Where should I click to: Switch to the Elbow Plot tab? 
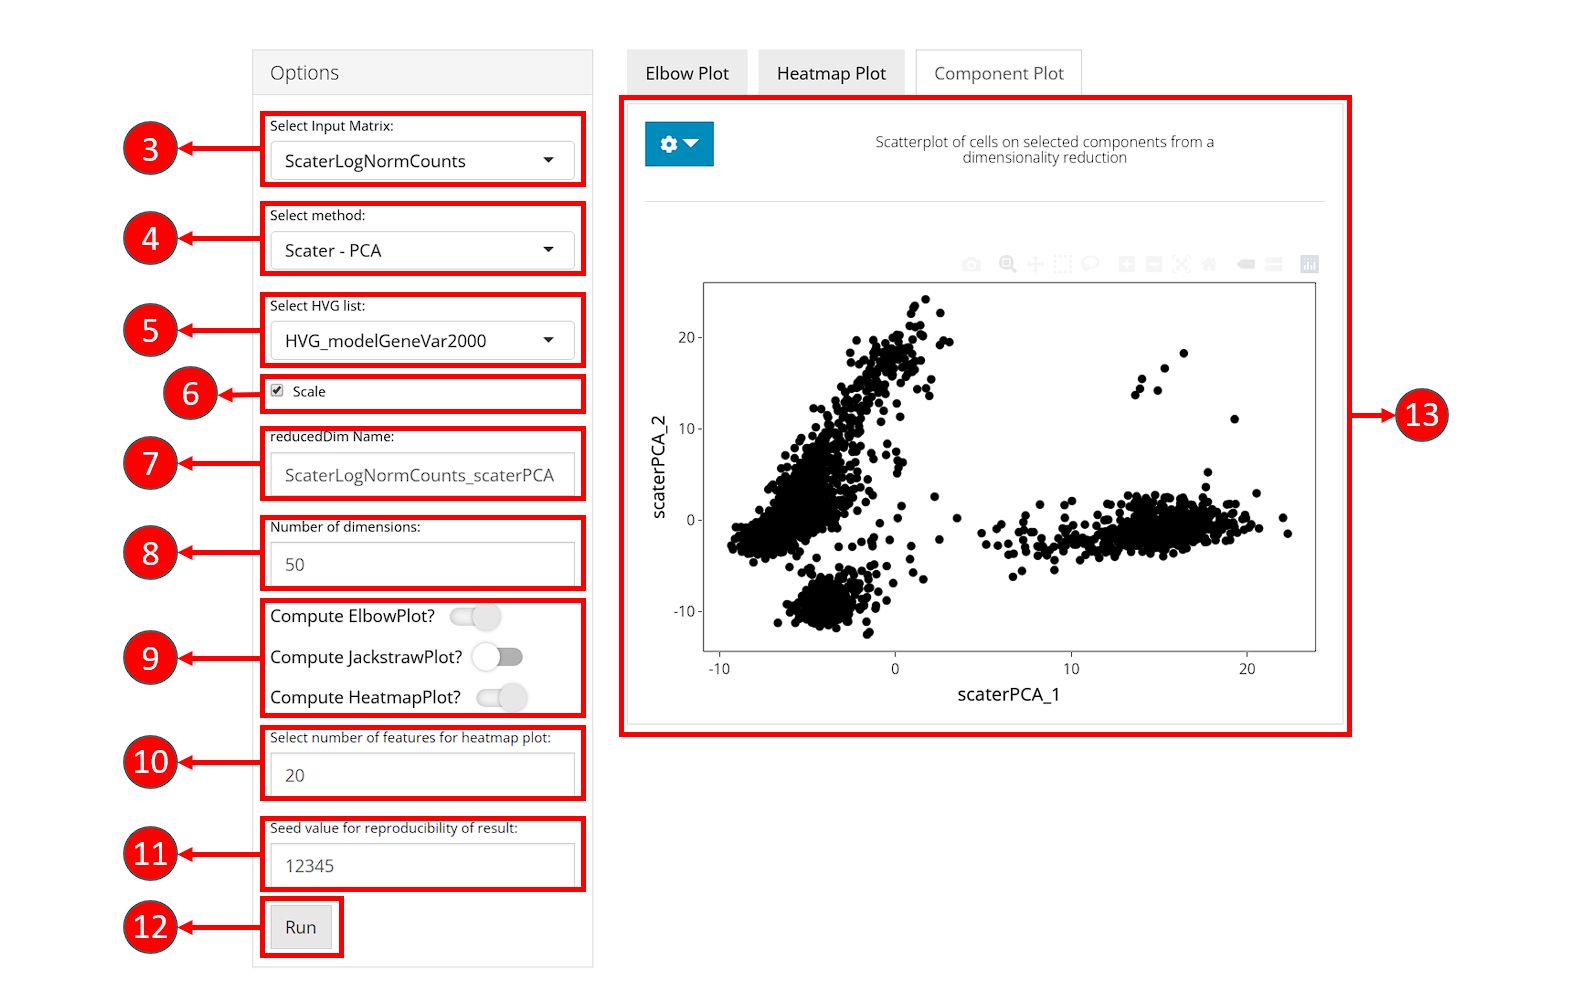(x=687, y=74)
